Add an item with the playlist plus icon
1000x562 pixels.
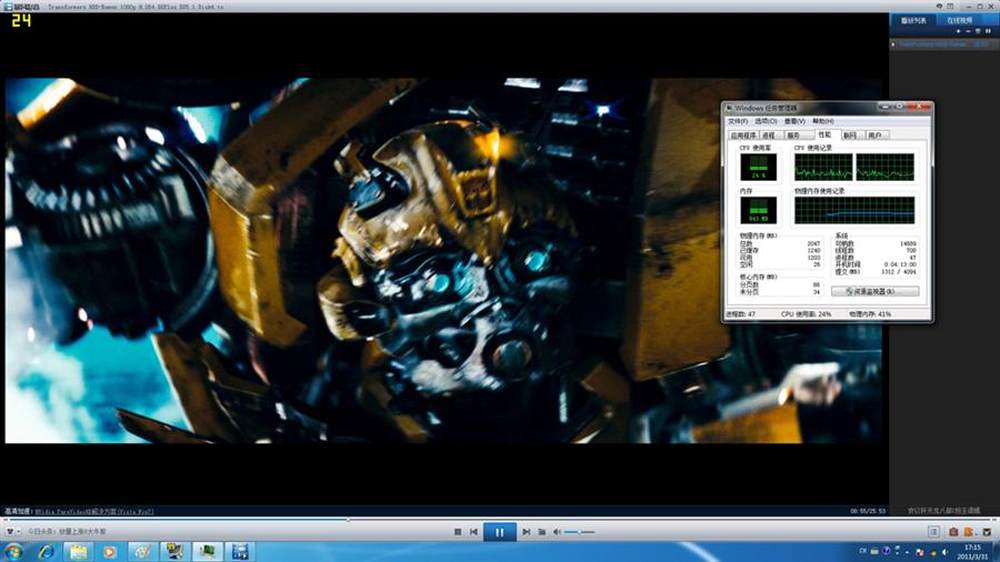pyautogui.click(x=957, y=32)
